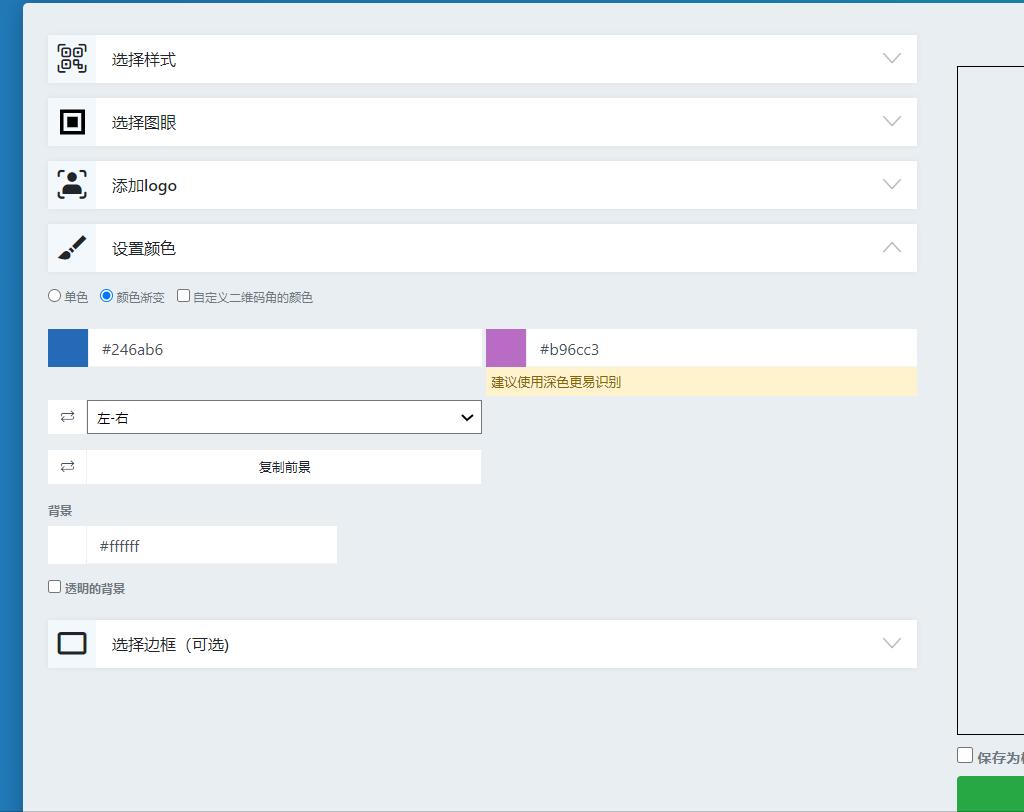Screen dimensions: 1024x812
Task: Collapse the 设置颜色 section
Action: coord(891,247)
